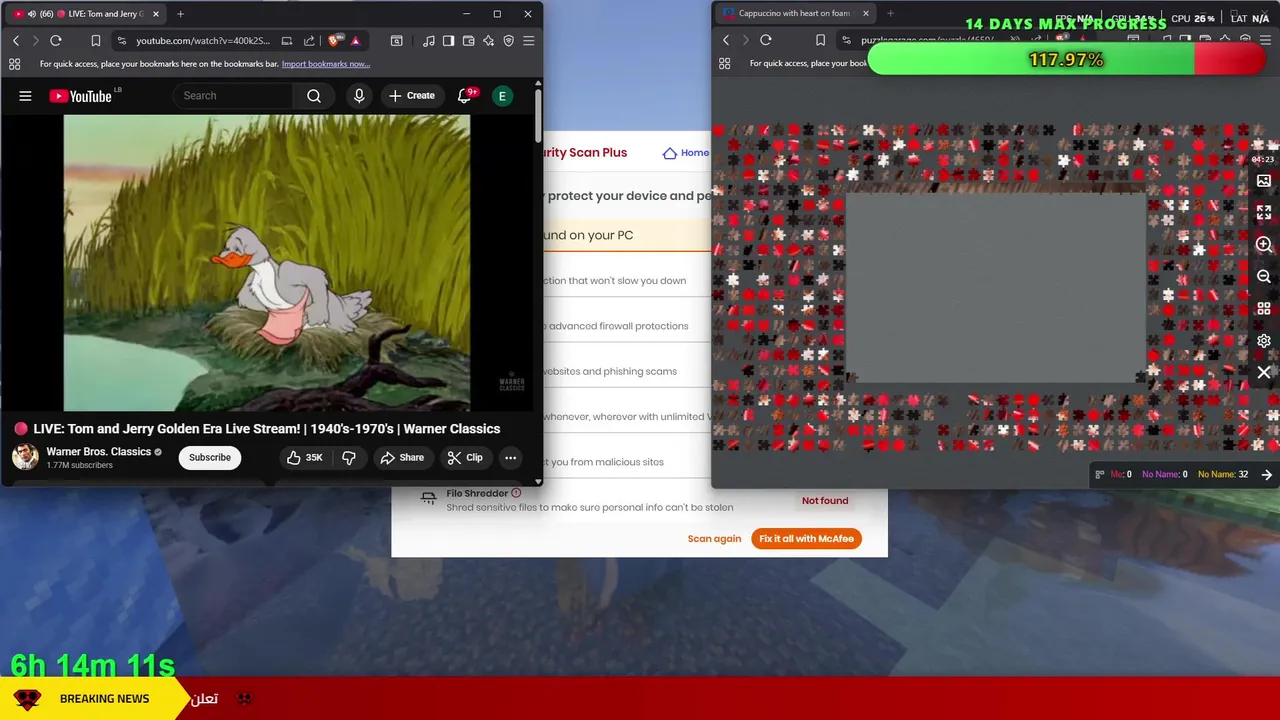The image size is (1280, 720).
Task: Open Brave Shields icon in YouTube window
Action: click(334, 41)
